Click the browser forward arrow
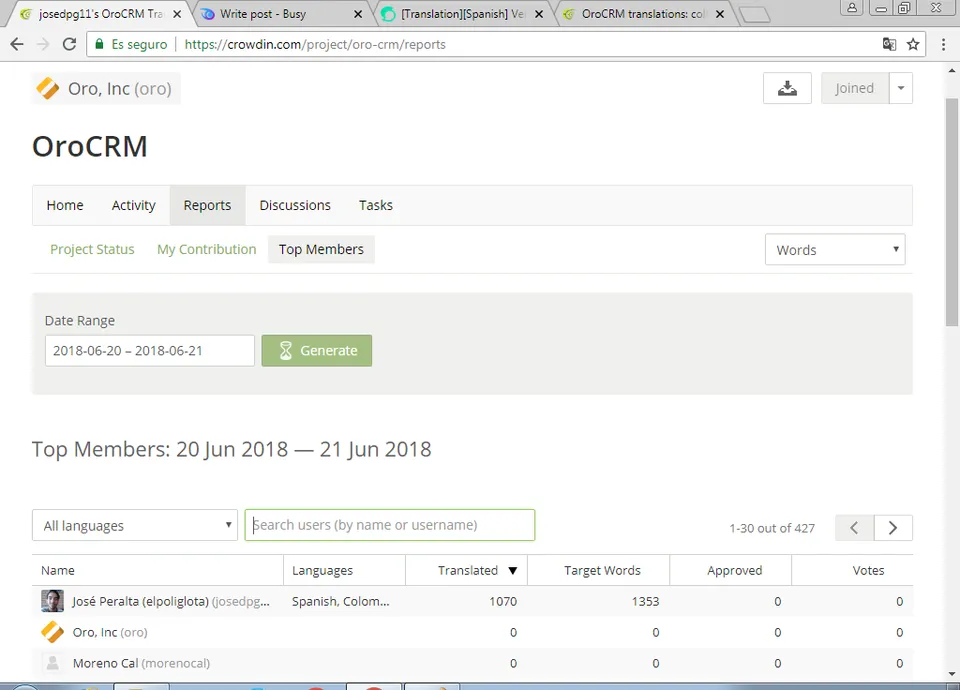The width and height of the screenshot is (960, 690). tap(43, 44)
